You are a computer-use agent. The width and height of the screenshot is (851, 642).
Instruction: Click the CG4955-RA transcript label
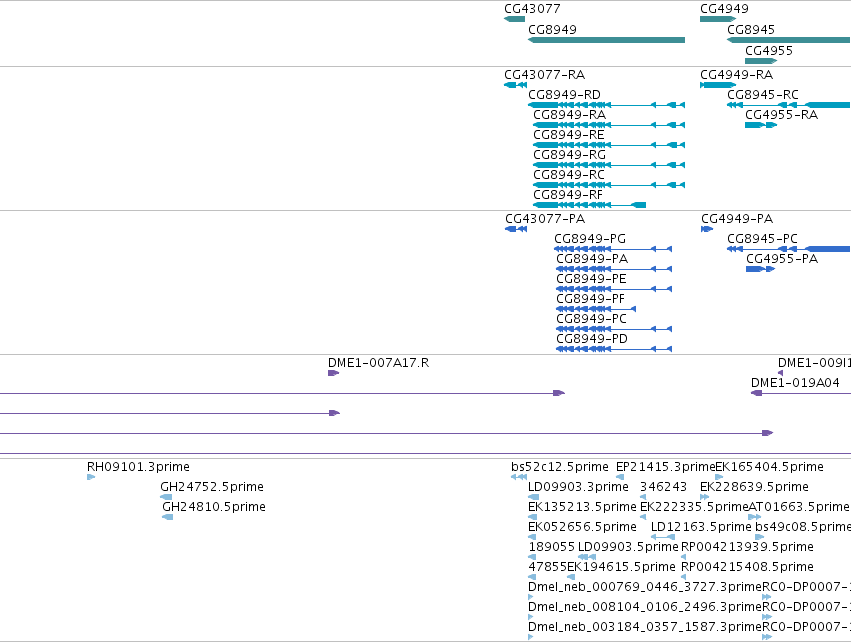pyautogui.click(x=781, y=115)
